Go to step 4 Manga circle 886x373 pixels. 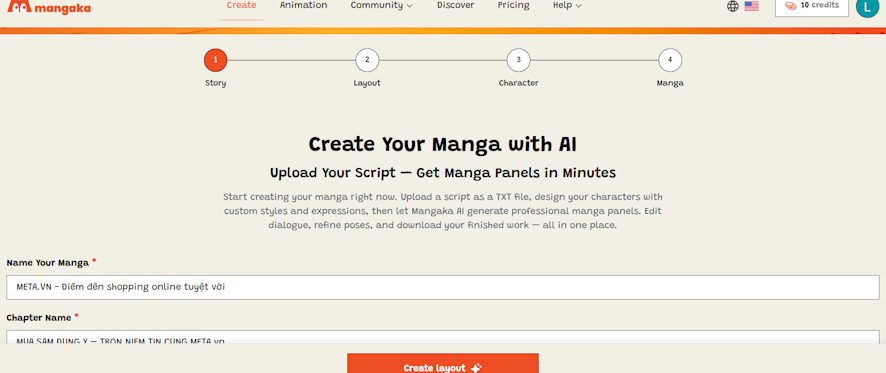click(670, 60)
